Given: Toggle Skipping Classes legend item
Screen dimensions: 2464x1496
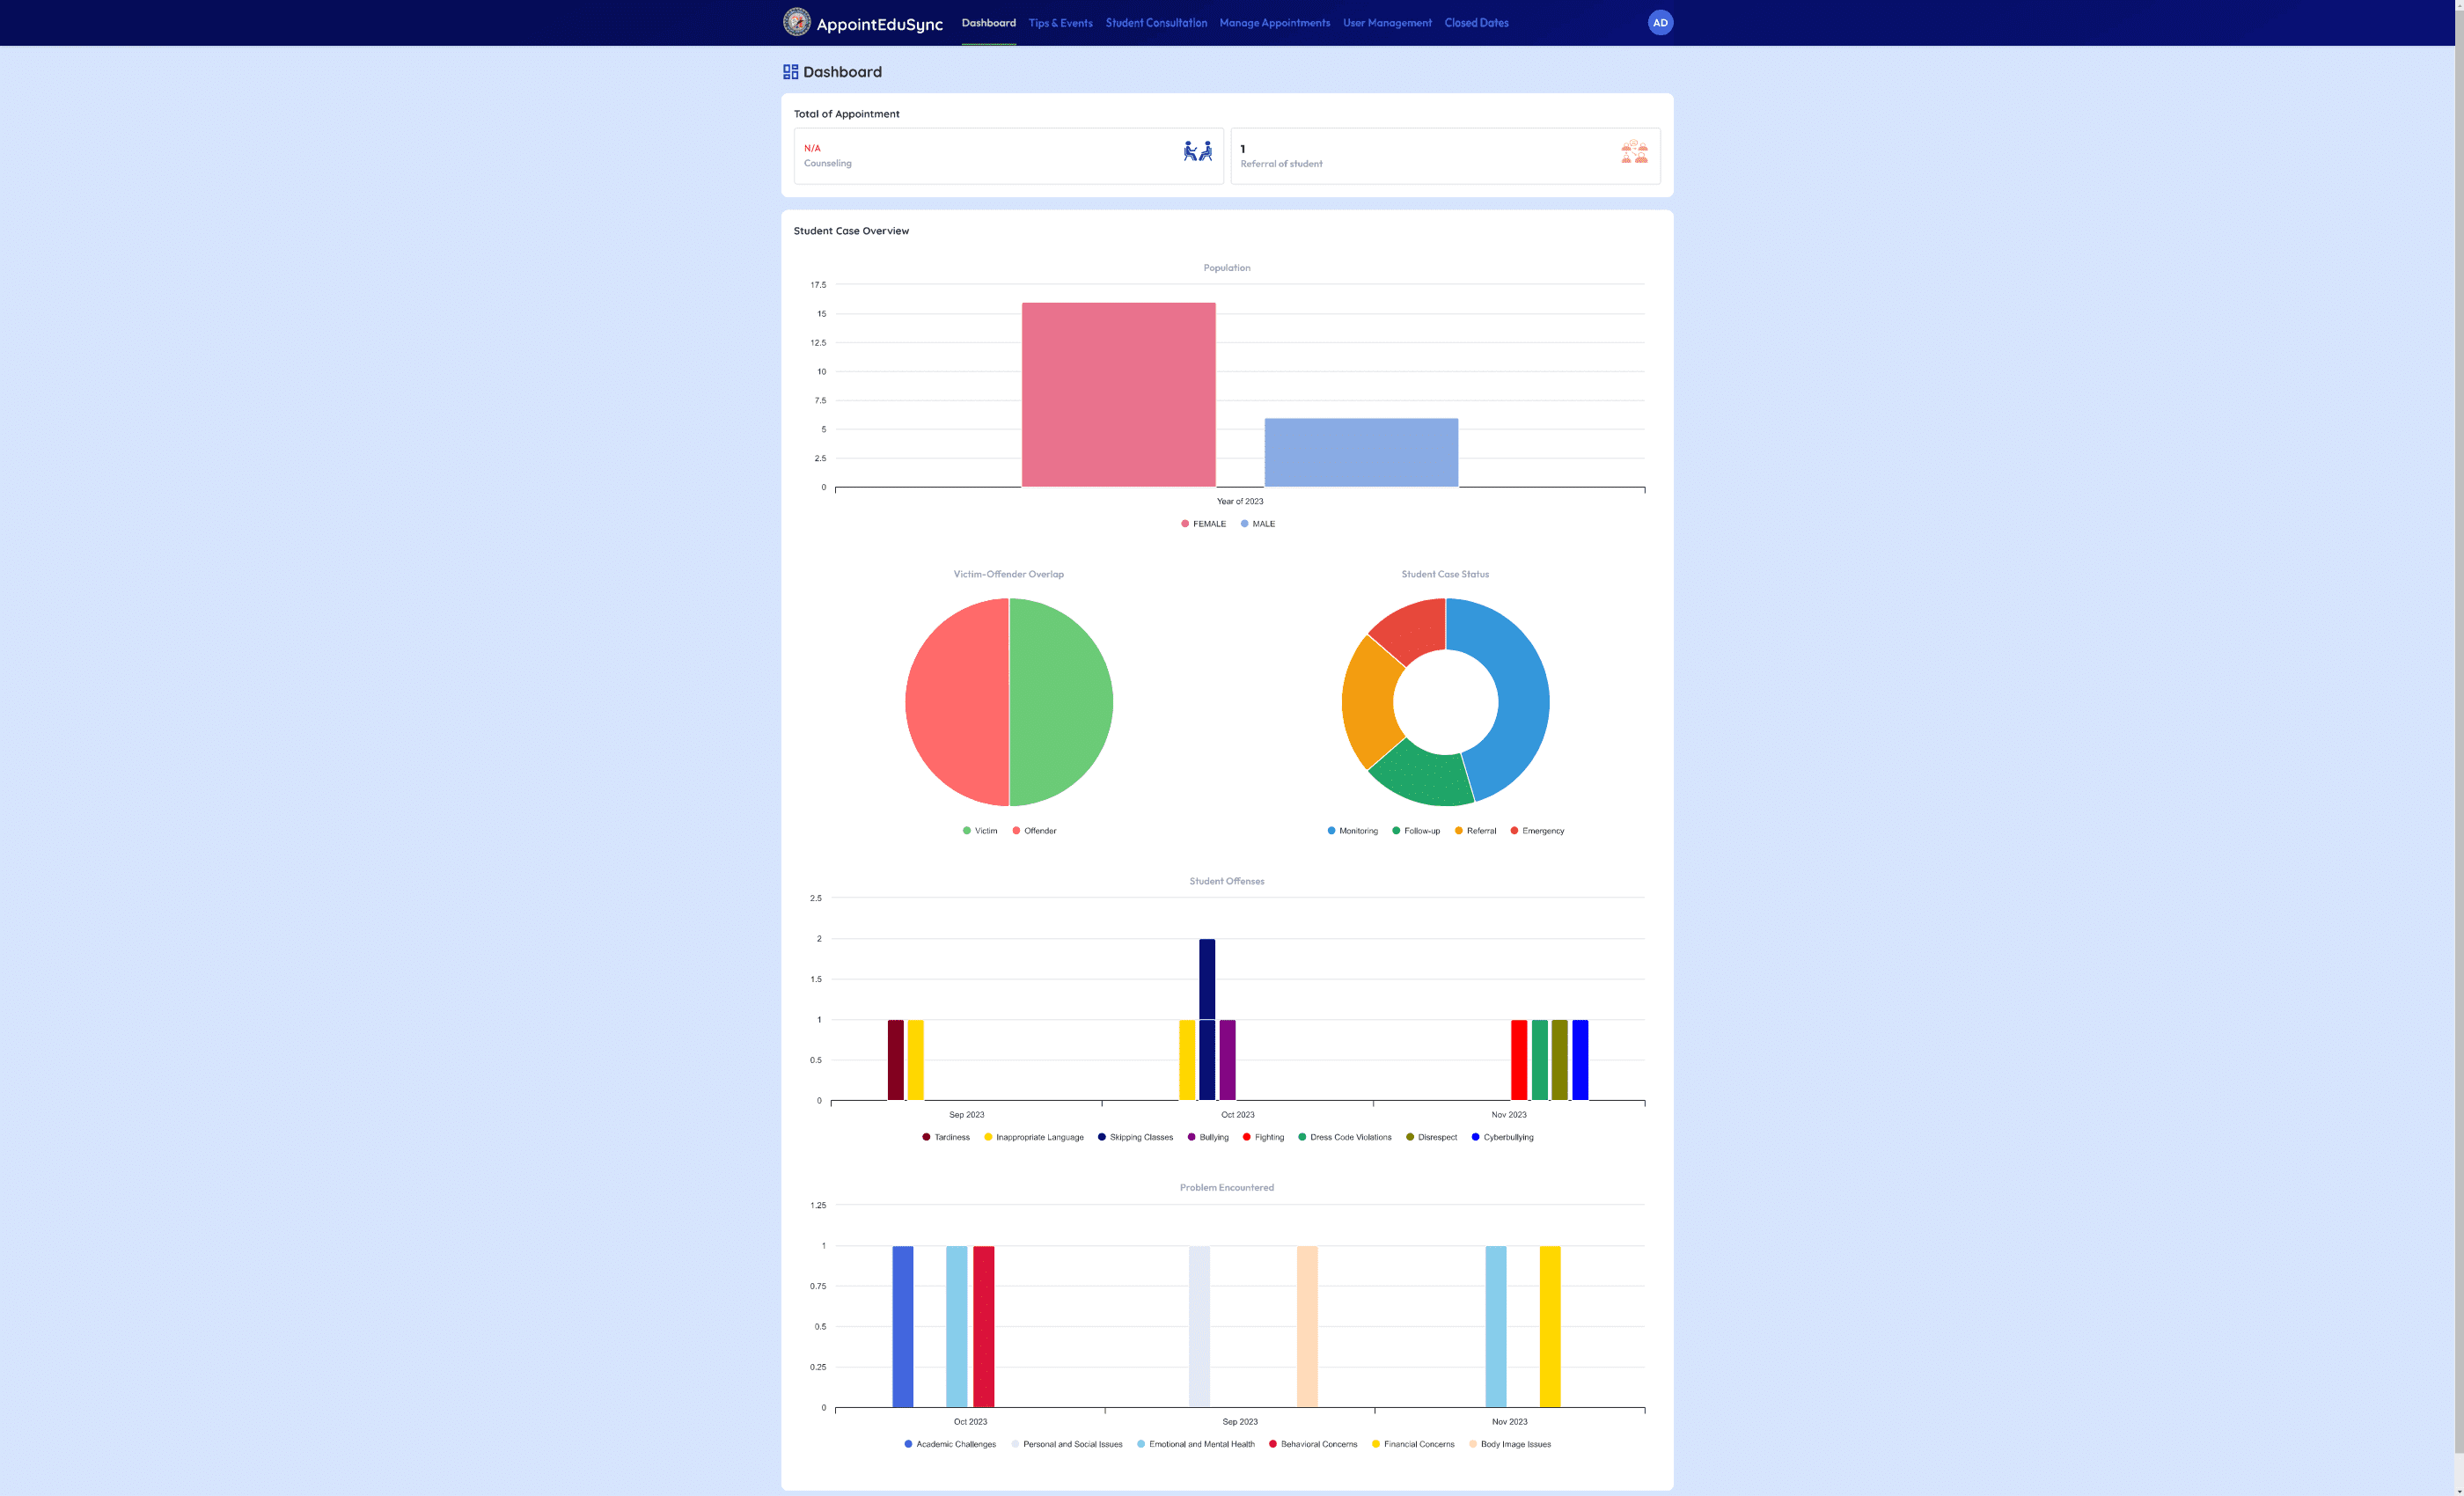Looking at the screenshot, I should 1135,1137.
